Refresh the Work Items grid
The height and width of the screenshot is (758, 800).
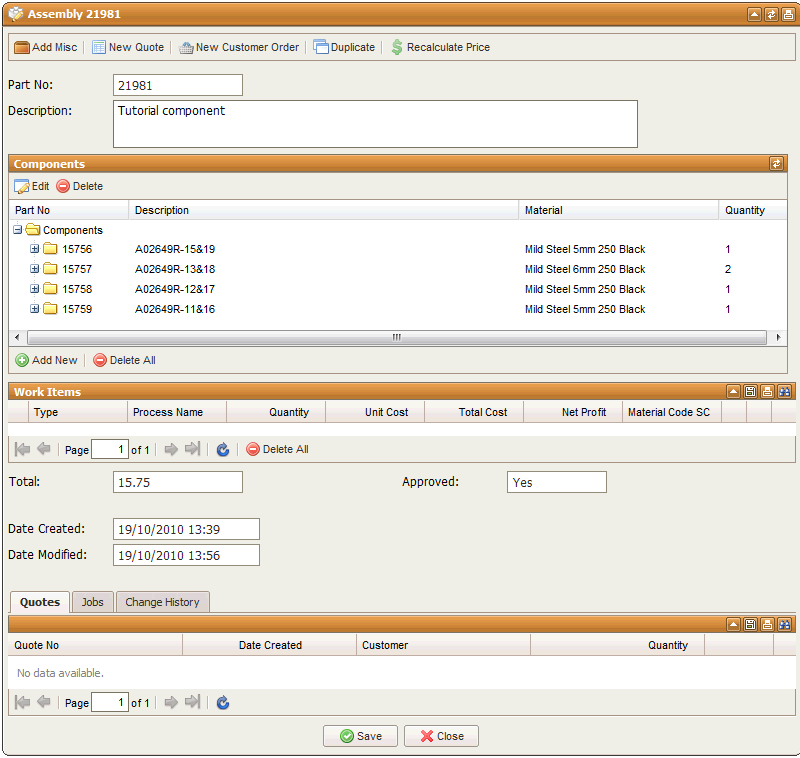point(223,450)
